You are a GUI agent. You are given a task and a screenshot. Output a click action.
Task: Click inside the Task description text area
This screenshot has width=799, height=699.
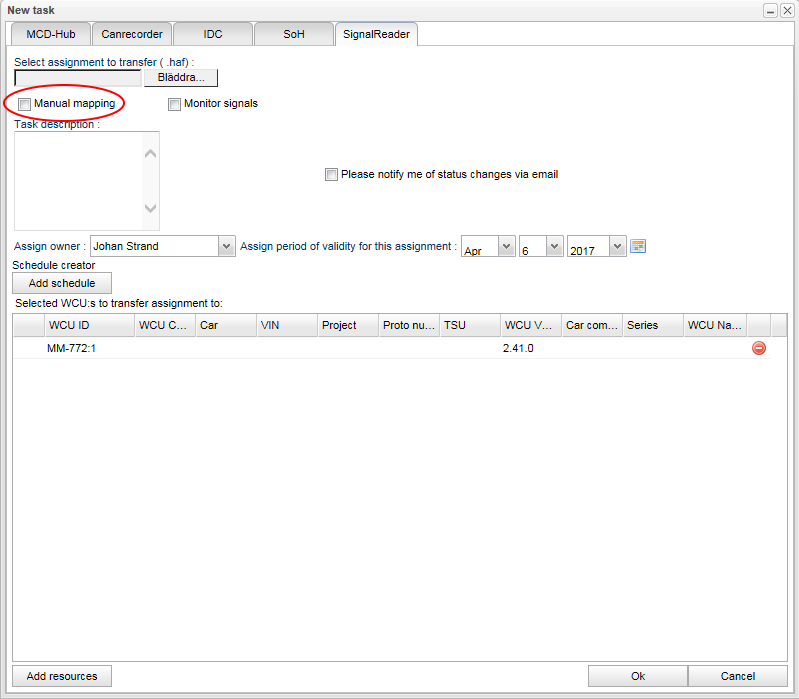tap(80, 181)
